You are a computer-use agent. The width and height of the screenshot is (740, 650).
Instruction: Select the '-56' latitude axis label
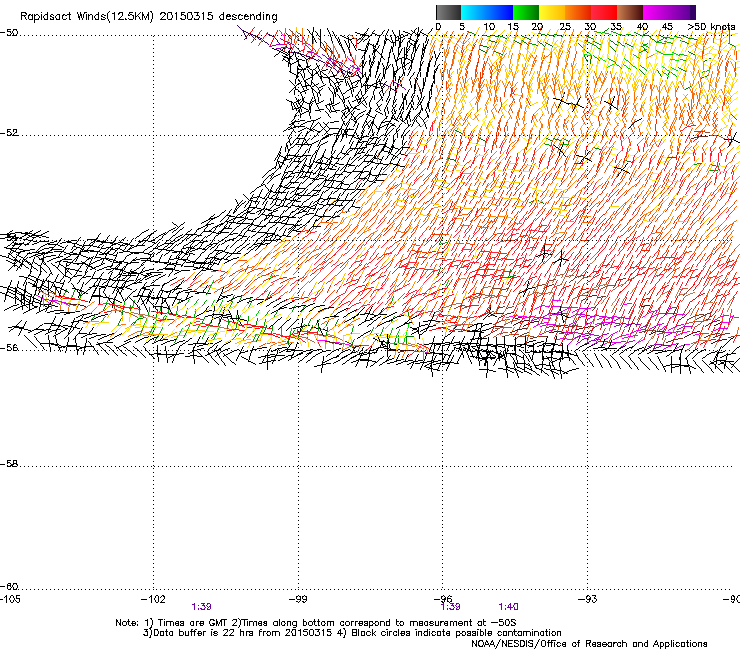(9, 348)
